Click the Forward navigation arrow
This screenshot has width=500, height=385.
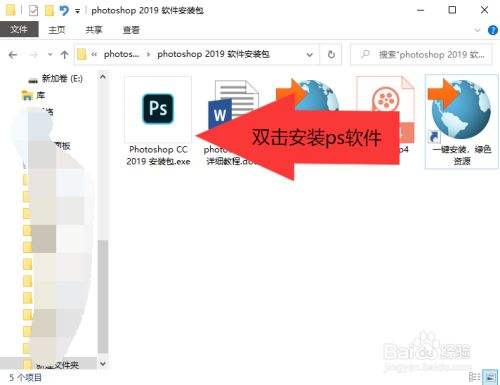click(x=34, y=54)
